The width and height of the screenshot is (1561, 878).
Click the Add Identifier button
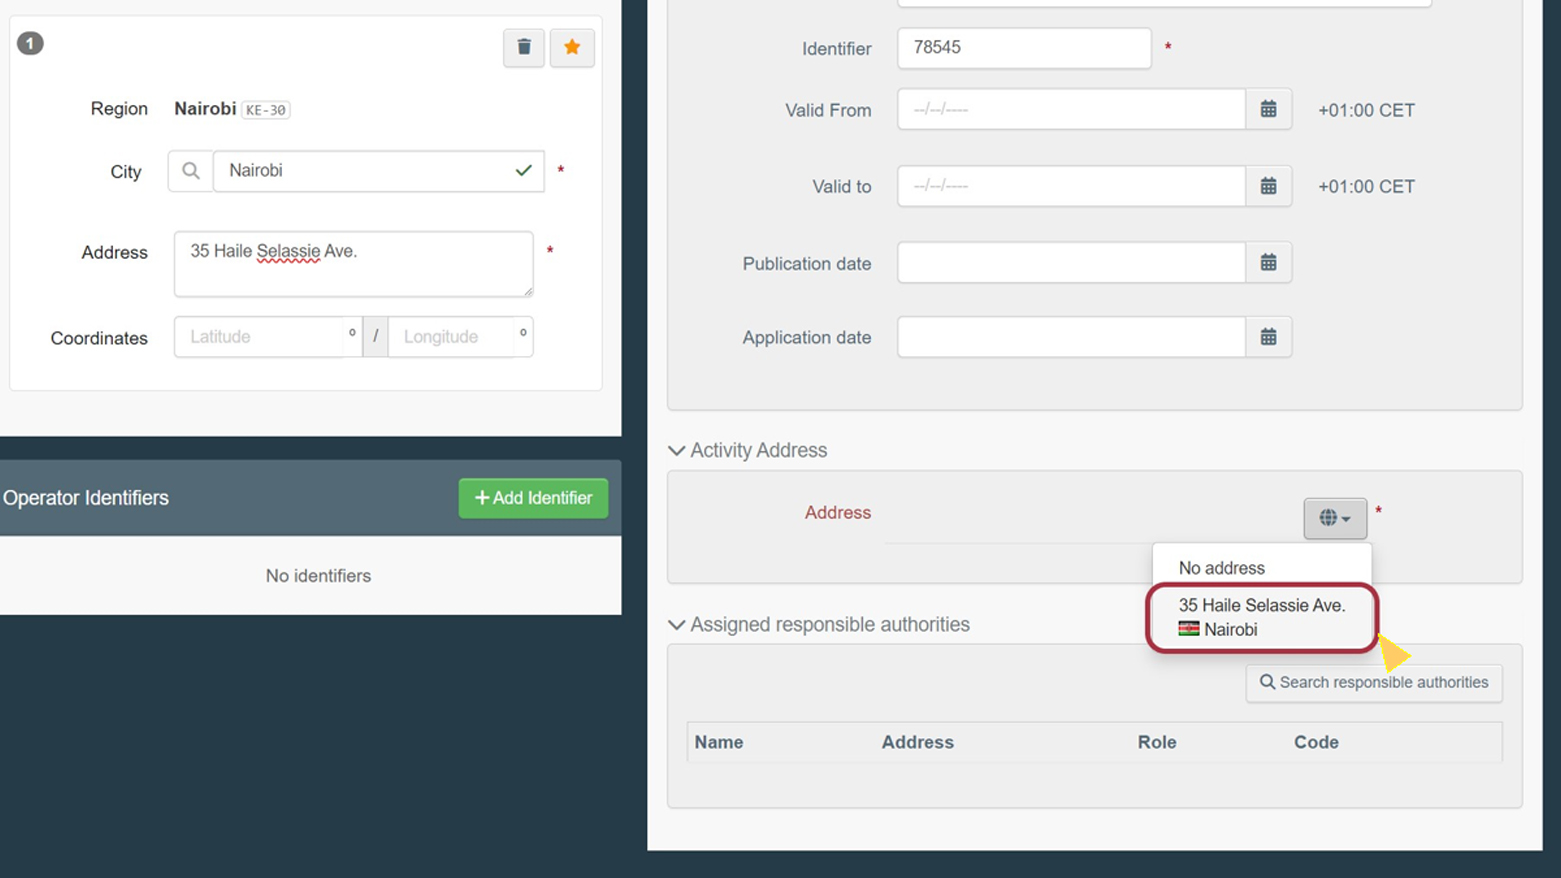(x=533, y=498)
